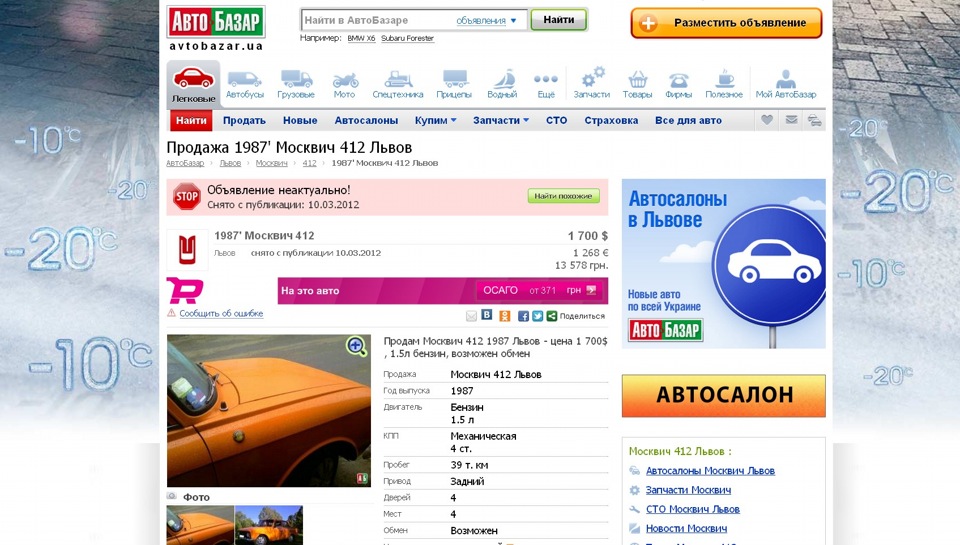Open Новости Москвич link
Screen dimensions: 960x545
[686, 528]
